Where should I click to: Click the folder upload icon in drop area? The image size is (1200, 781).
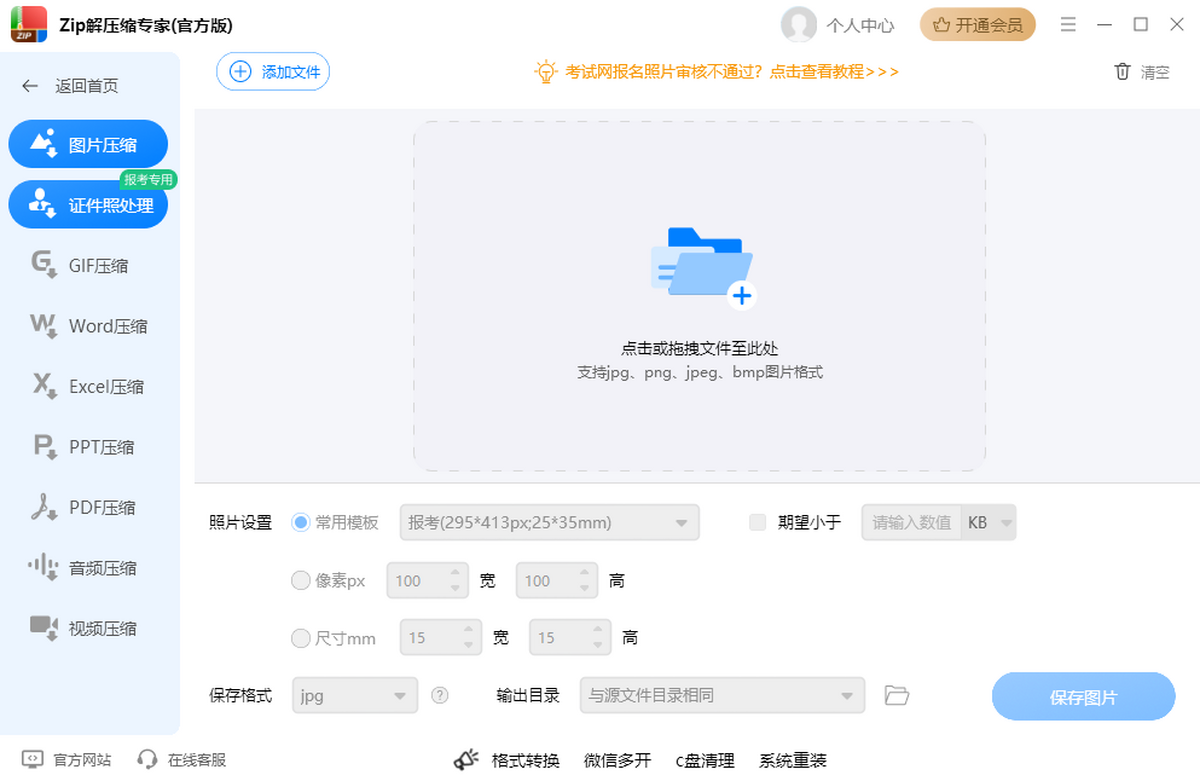[701, 265]
